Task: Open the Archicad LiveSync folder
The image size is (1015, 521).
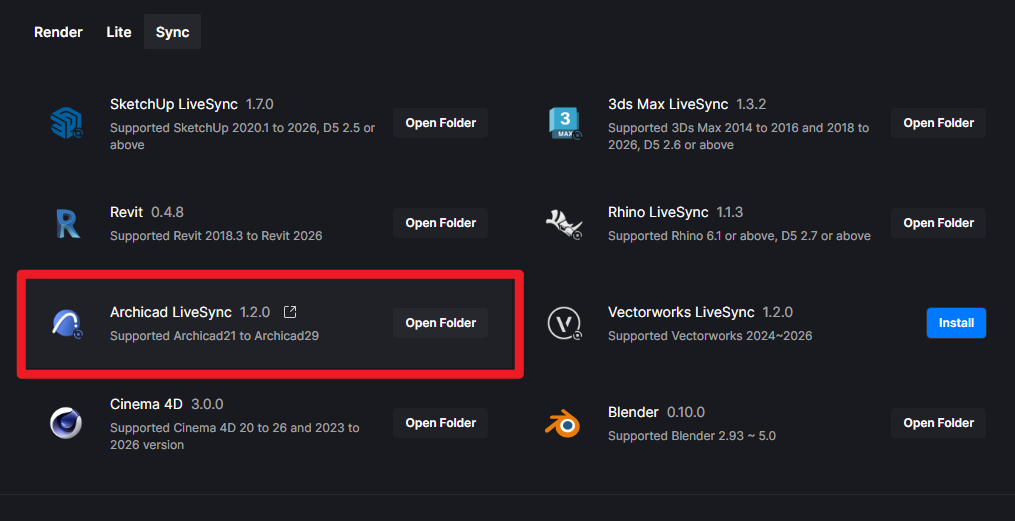Action: click(x=440, y=323)
